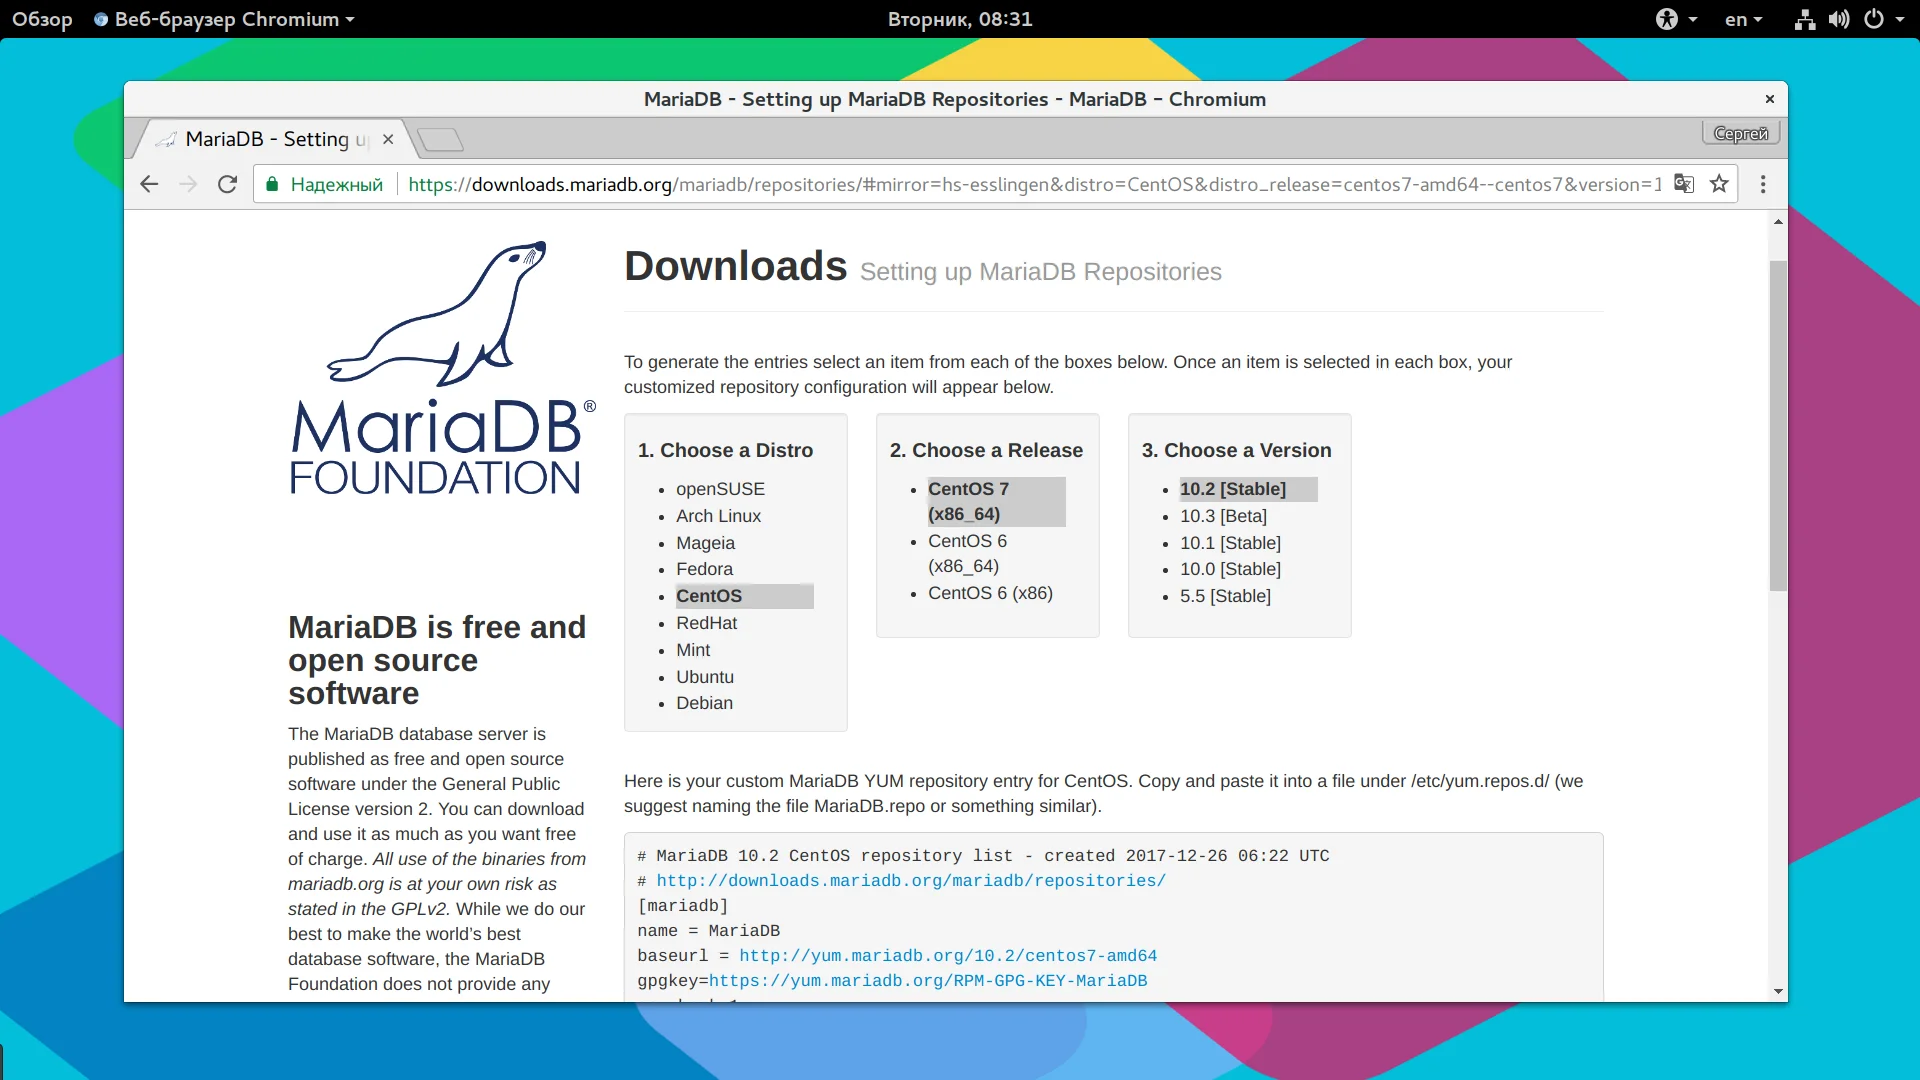Bookmark page with star icon
This screenshot has height=1080, width=1920.
click(1719, 184)
